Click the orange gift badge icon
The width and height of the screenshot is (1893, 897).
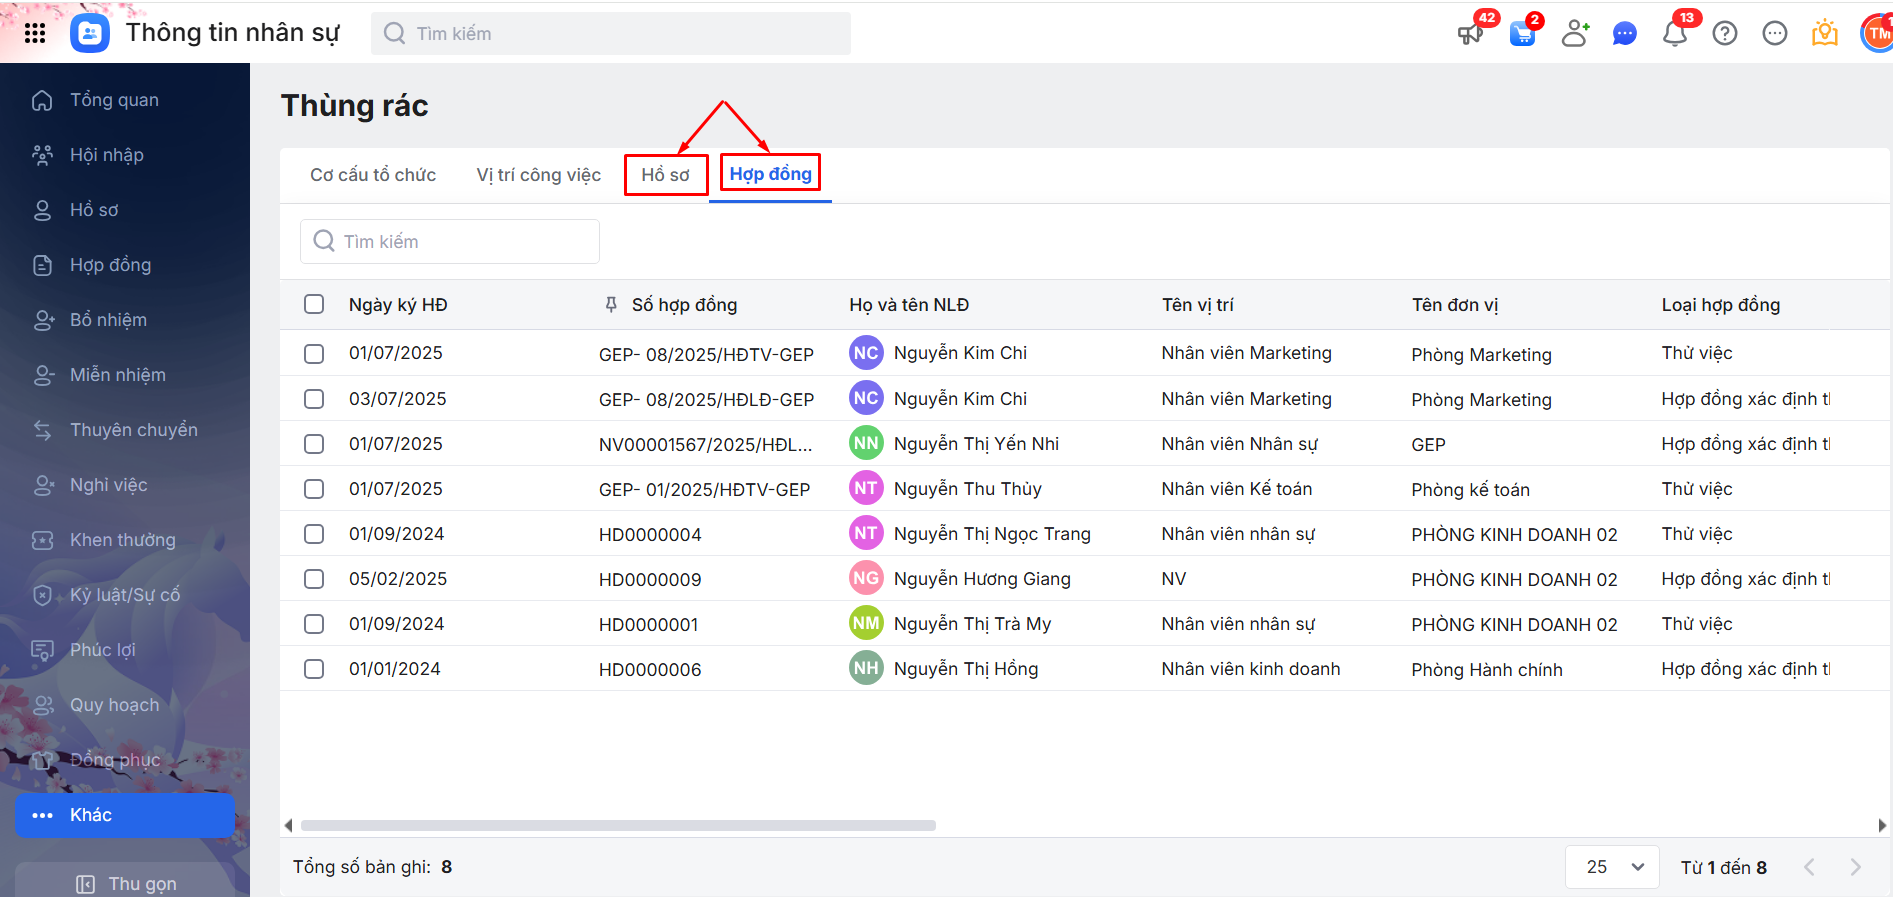[x=1825, y=34]
